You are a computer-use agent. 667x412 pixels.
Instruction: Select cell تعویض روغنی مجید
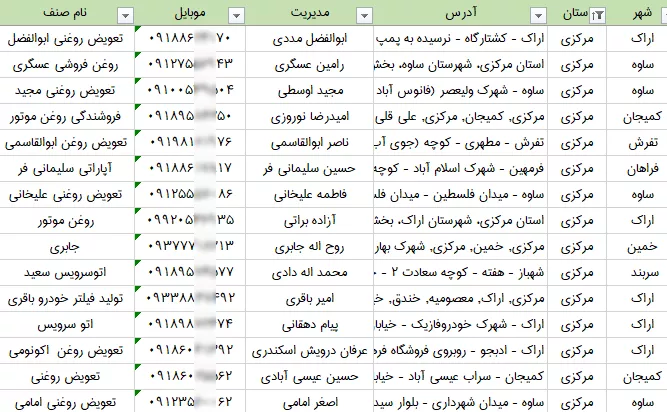67,91
